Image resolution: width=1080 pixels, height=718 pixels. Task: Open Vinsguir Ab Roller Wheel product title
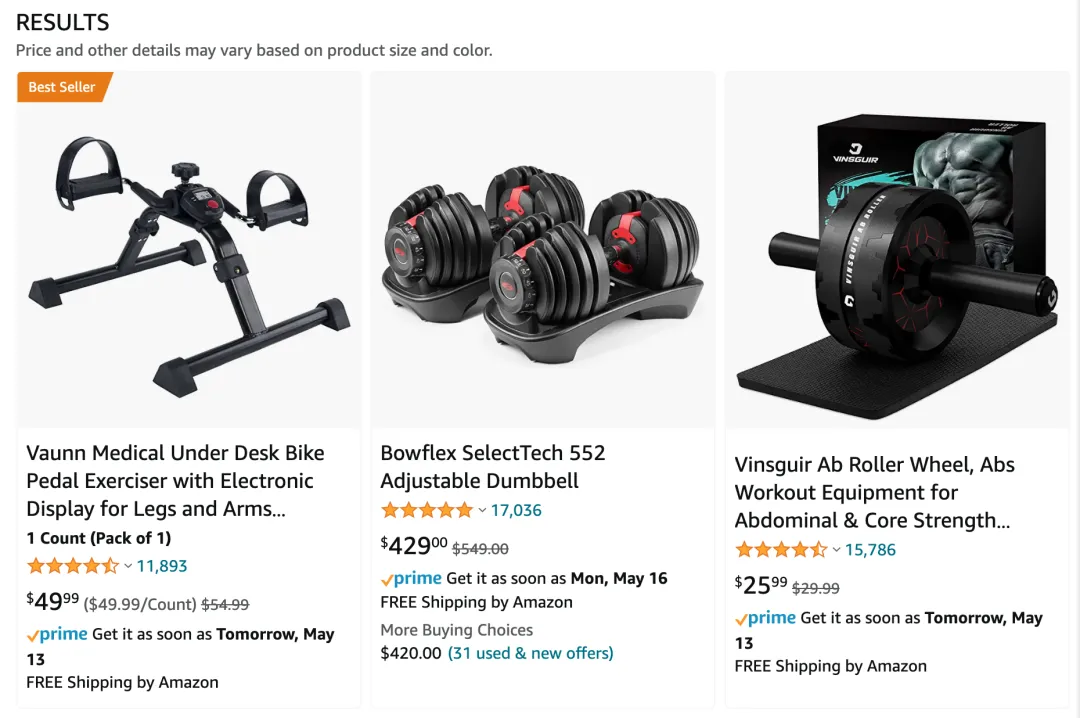(x=874, y=493)
